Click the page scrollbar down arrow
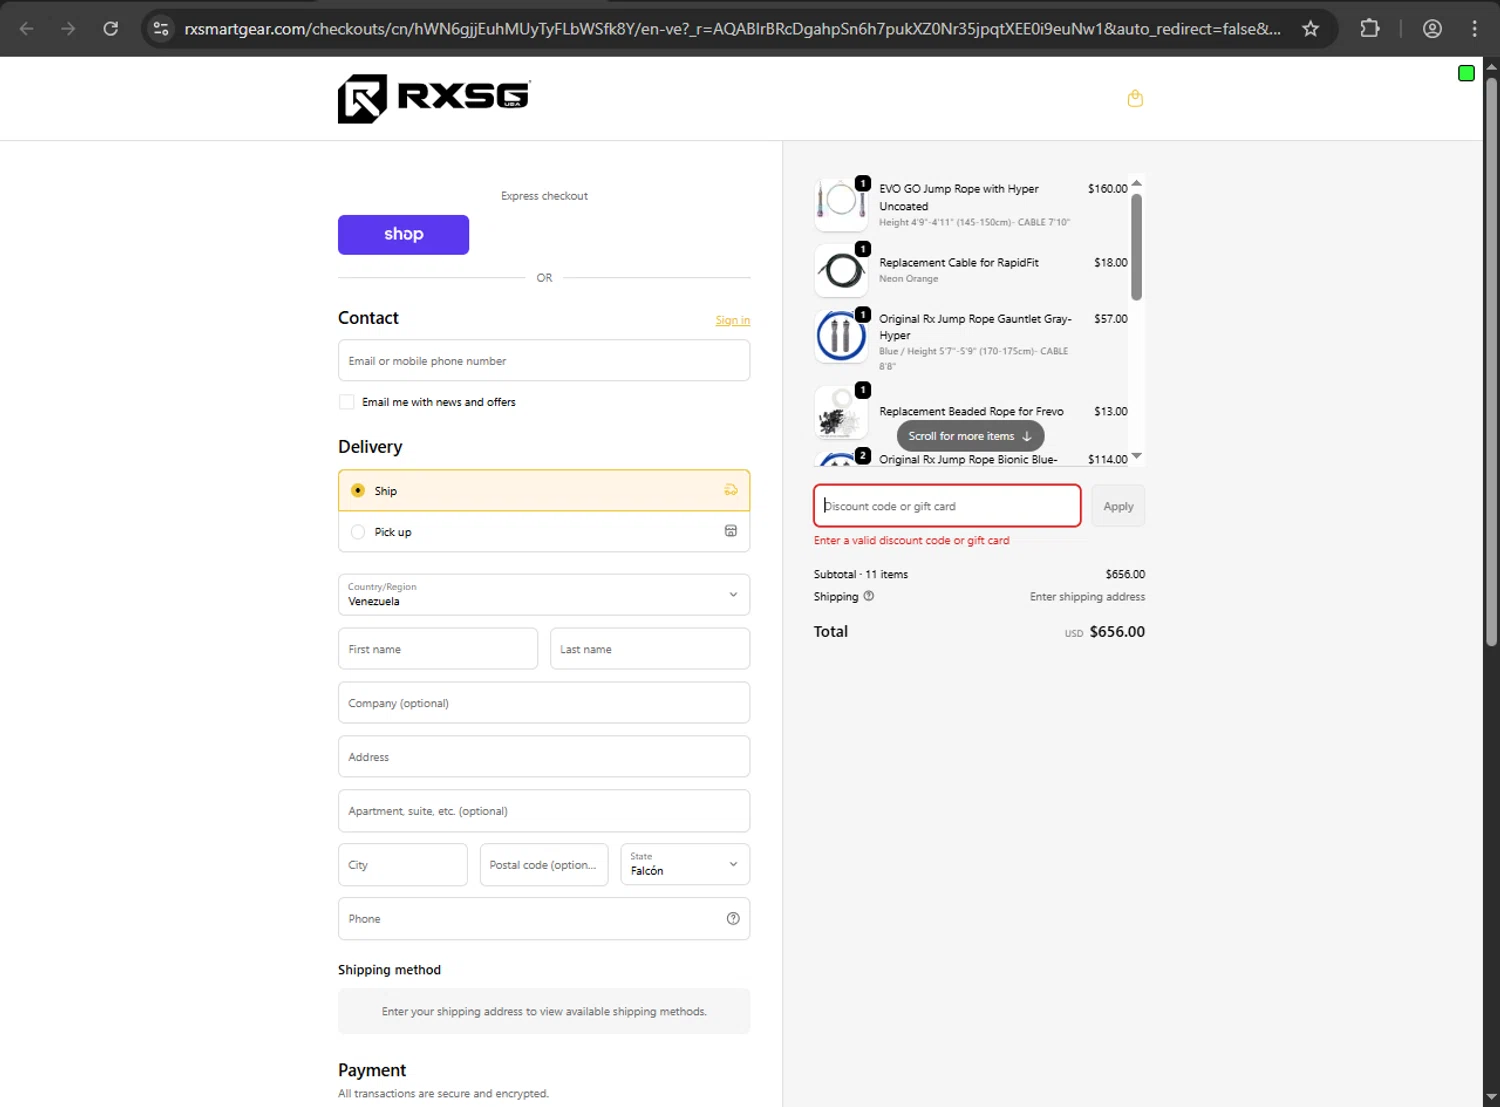The height and width of the screenshot is (1107, 1500). pos(1491,1097)
